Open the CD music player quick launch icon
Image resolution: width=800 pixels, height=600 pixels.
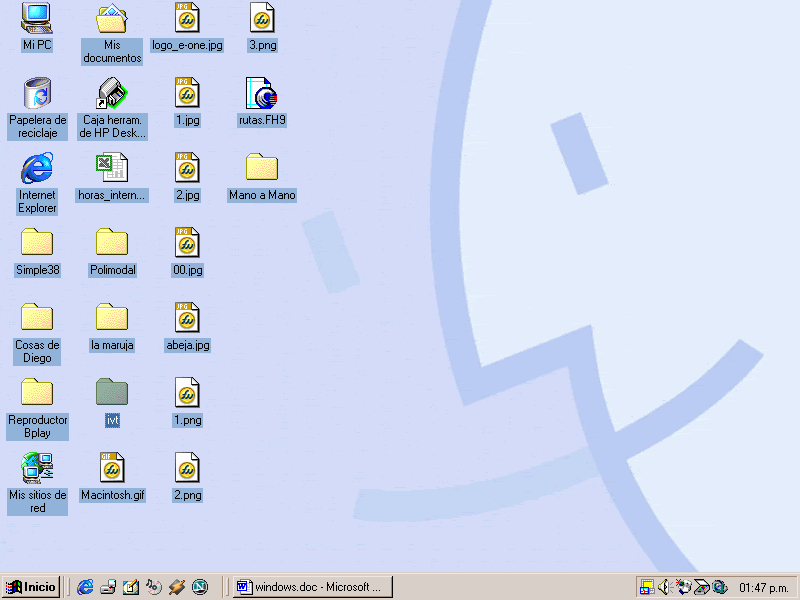(x=154, y=587)
